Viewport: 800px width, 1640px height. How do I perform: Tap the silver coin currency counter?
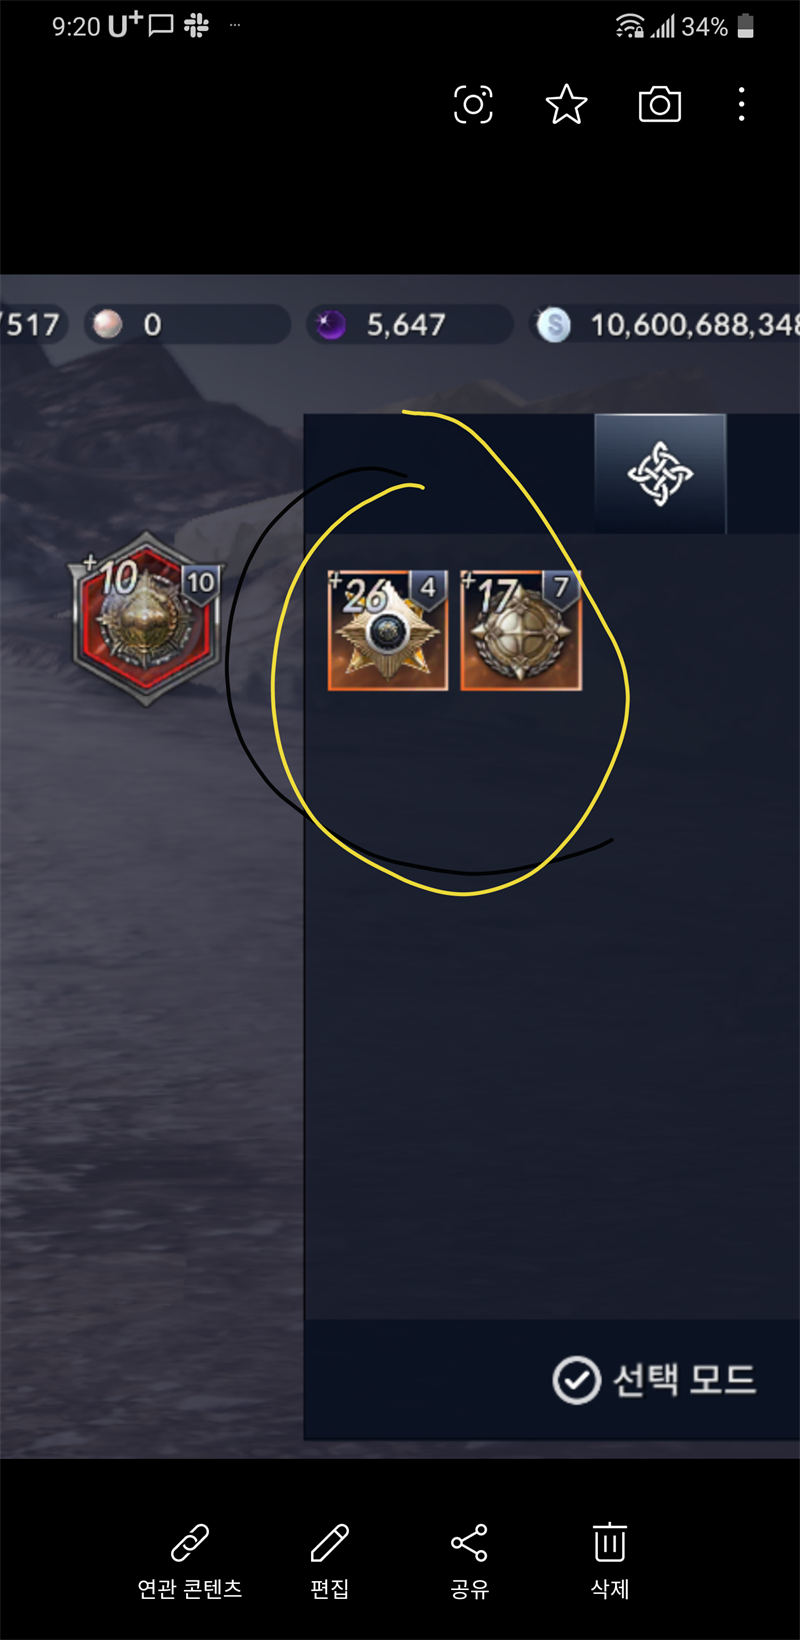(x=665, y=324)
